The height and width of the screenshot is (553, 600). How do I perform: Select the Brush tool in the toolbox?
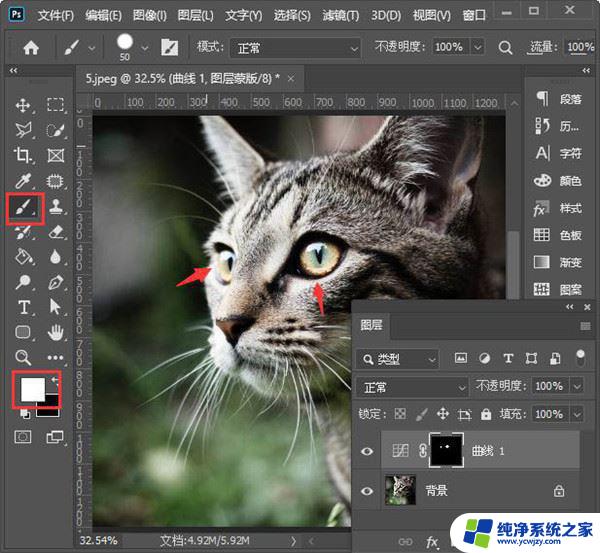24,207
